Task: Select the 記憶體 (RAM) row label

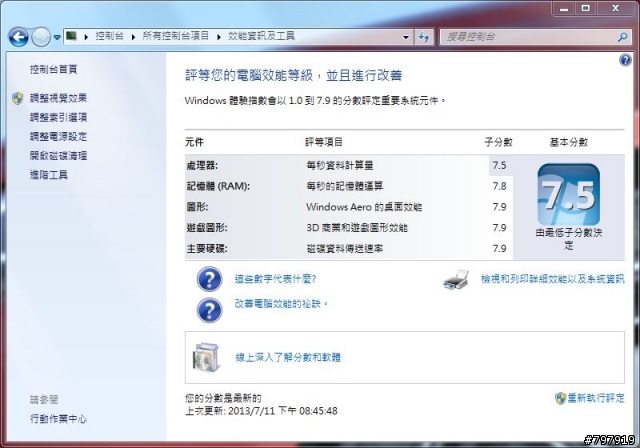Action: pos(218,186)
